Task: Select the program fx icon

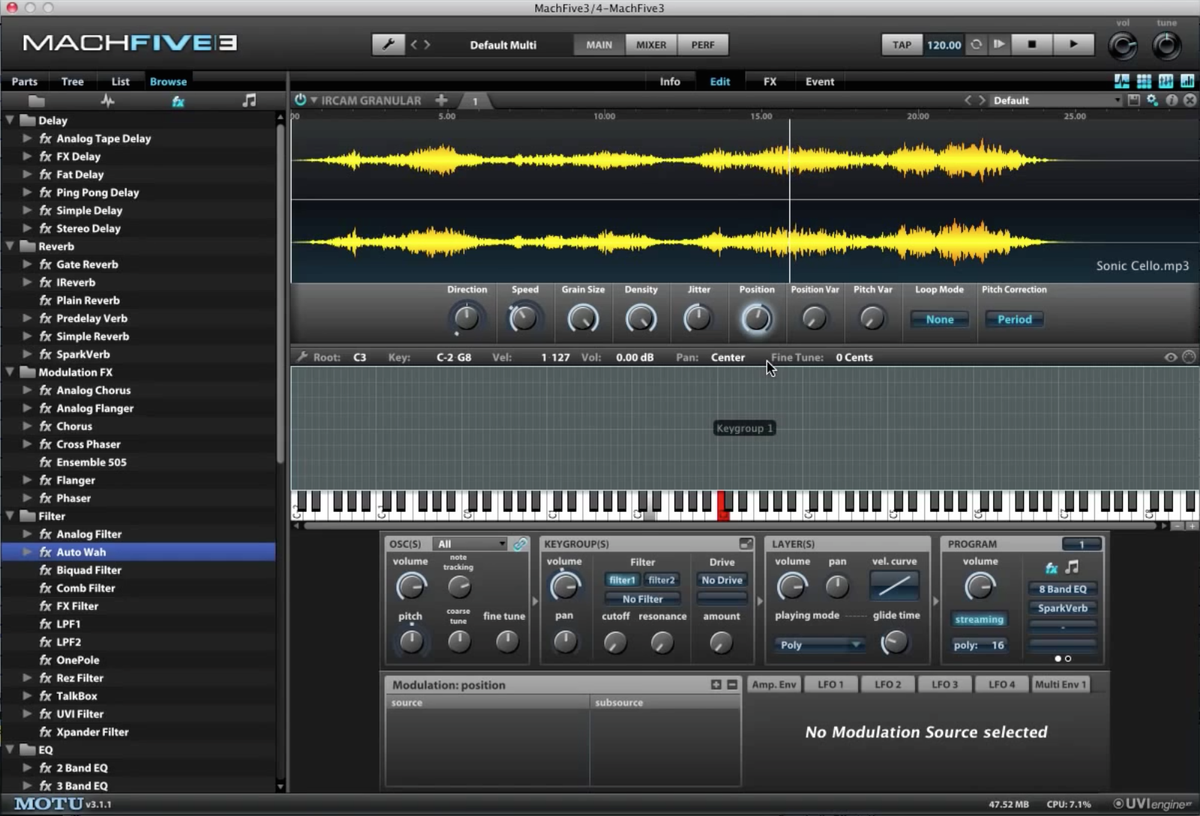Action: click(x=1051, y=568)
